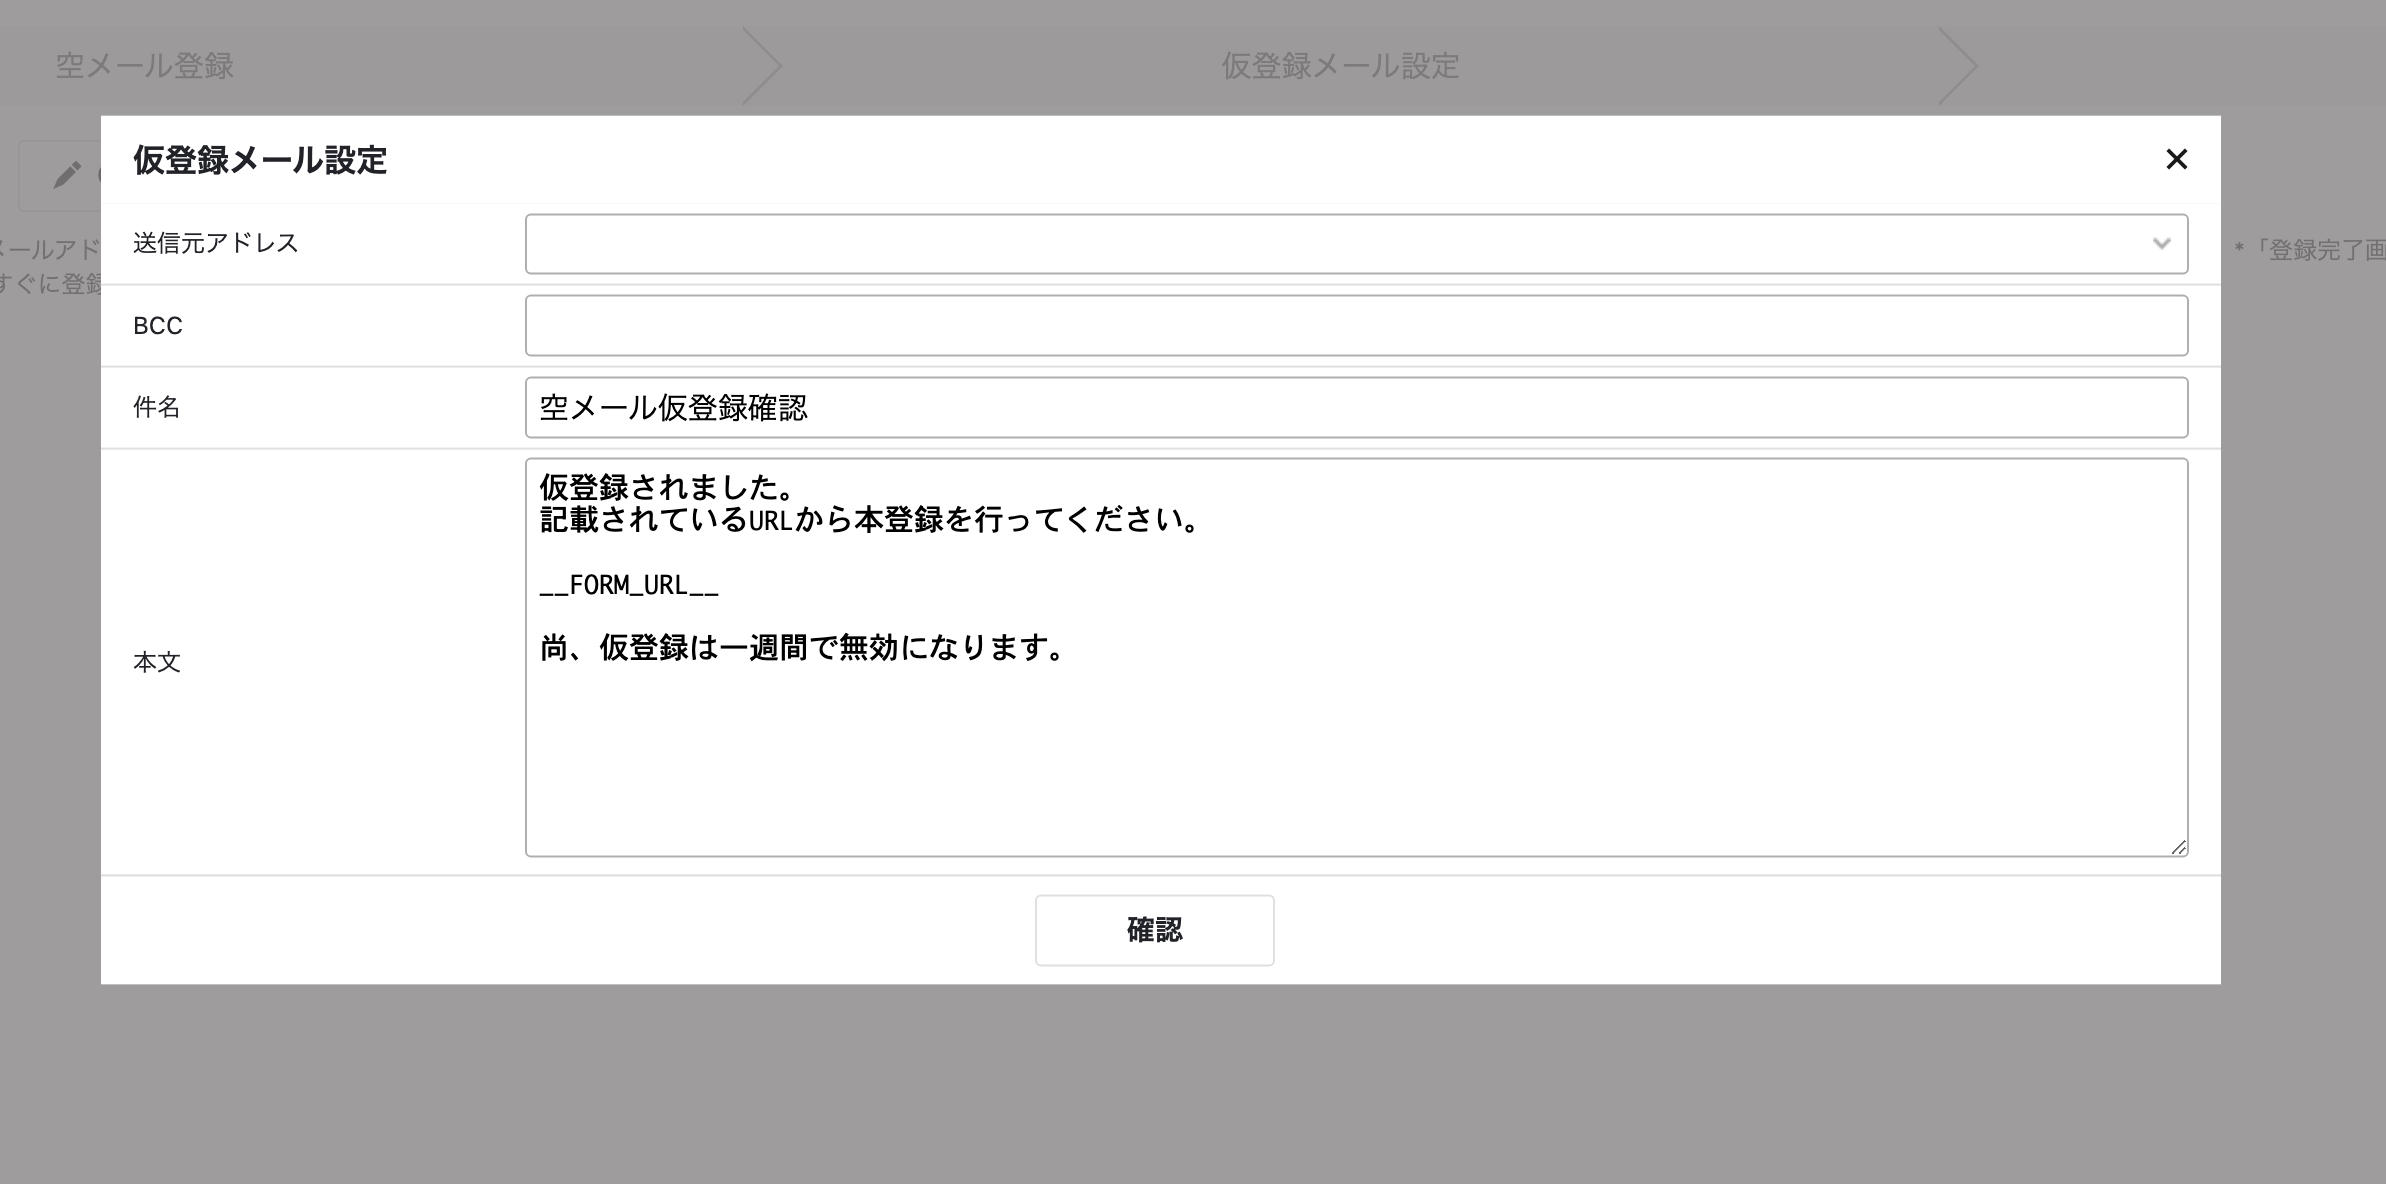2386x1184 pixels.
Task: Click the 件名 label
Action: coord(157,408)
